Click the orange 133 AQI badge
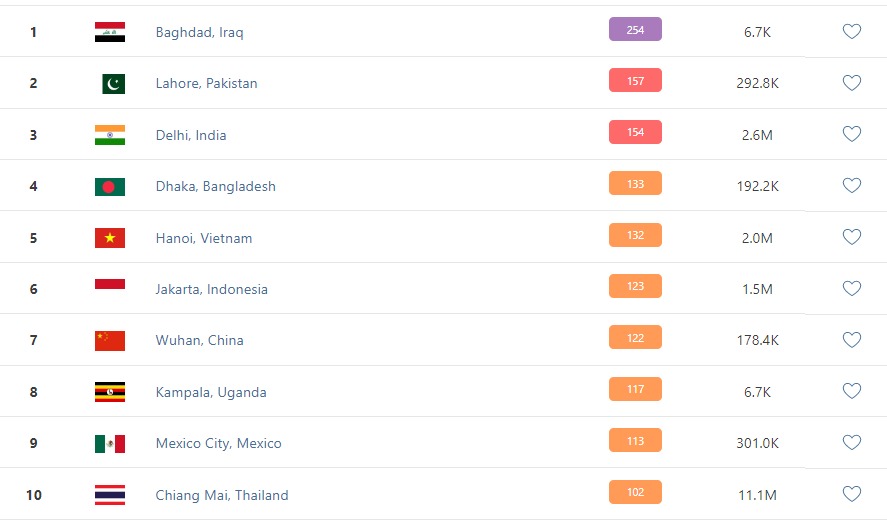 pos(635,183)
